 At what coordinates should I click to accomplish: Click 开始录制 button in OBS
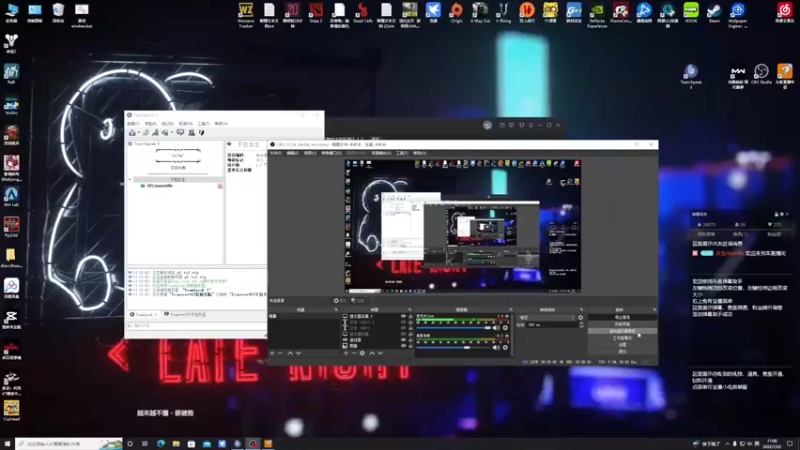(x=622, y=324)
